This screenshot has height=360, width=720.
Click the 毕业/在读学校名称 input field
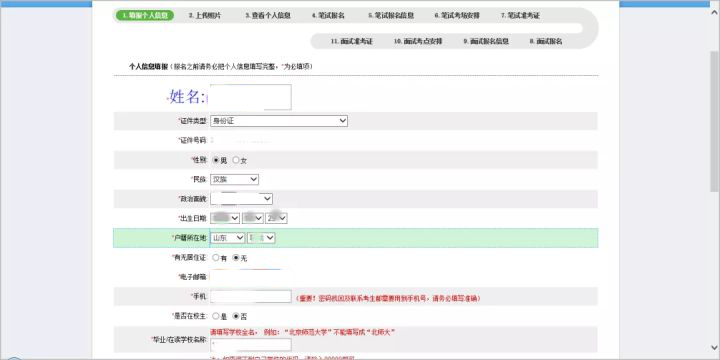(250, 345)
